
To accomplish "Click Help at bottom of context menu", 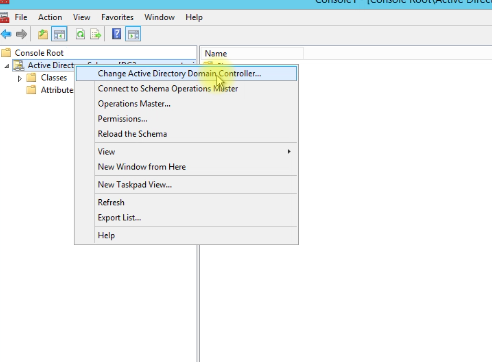I will click(186, 235).
